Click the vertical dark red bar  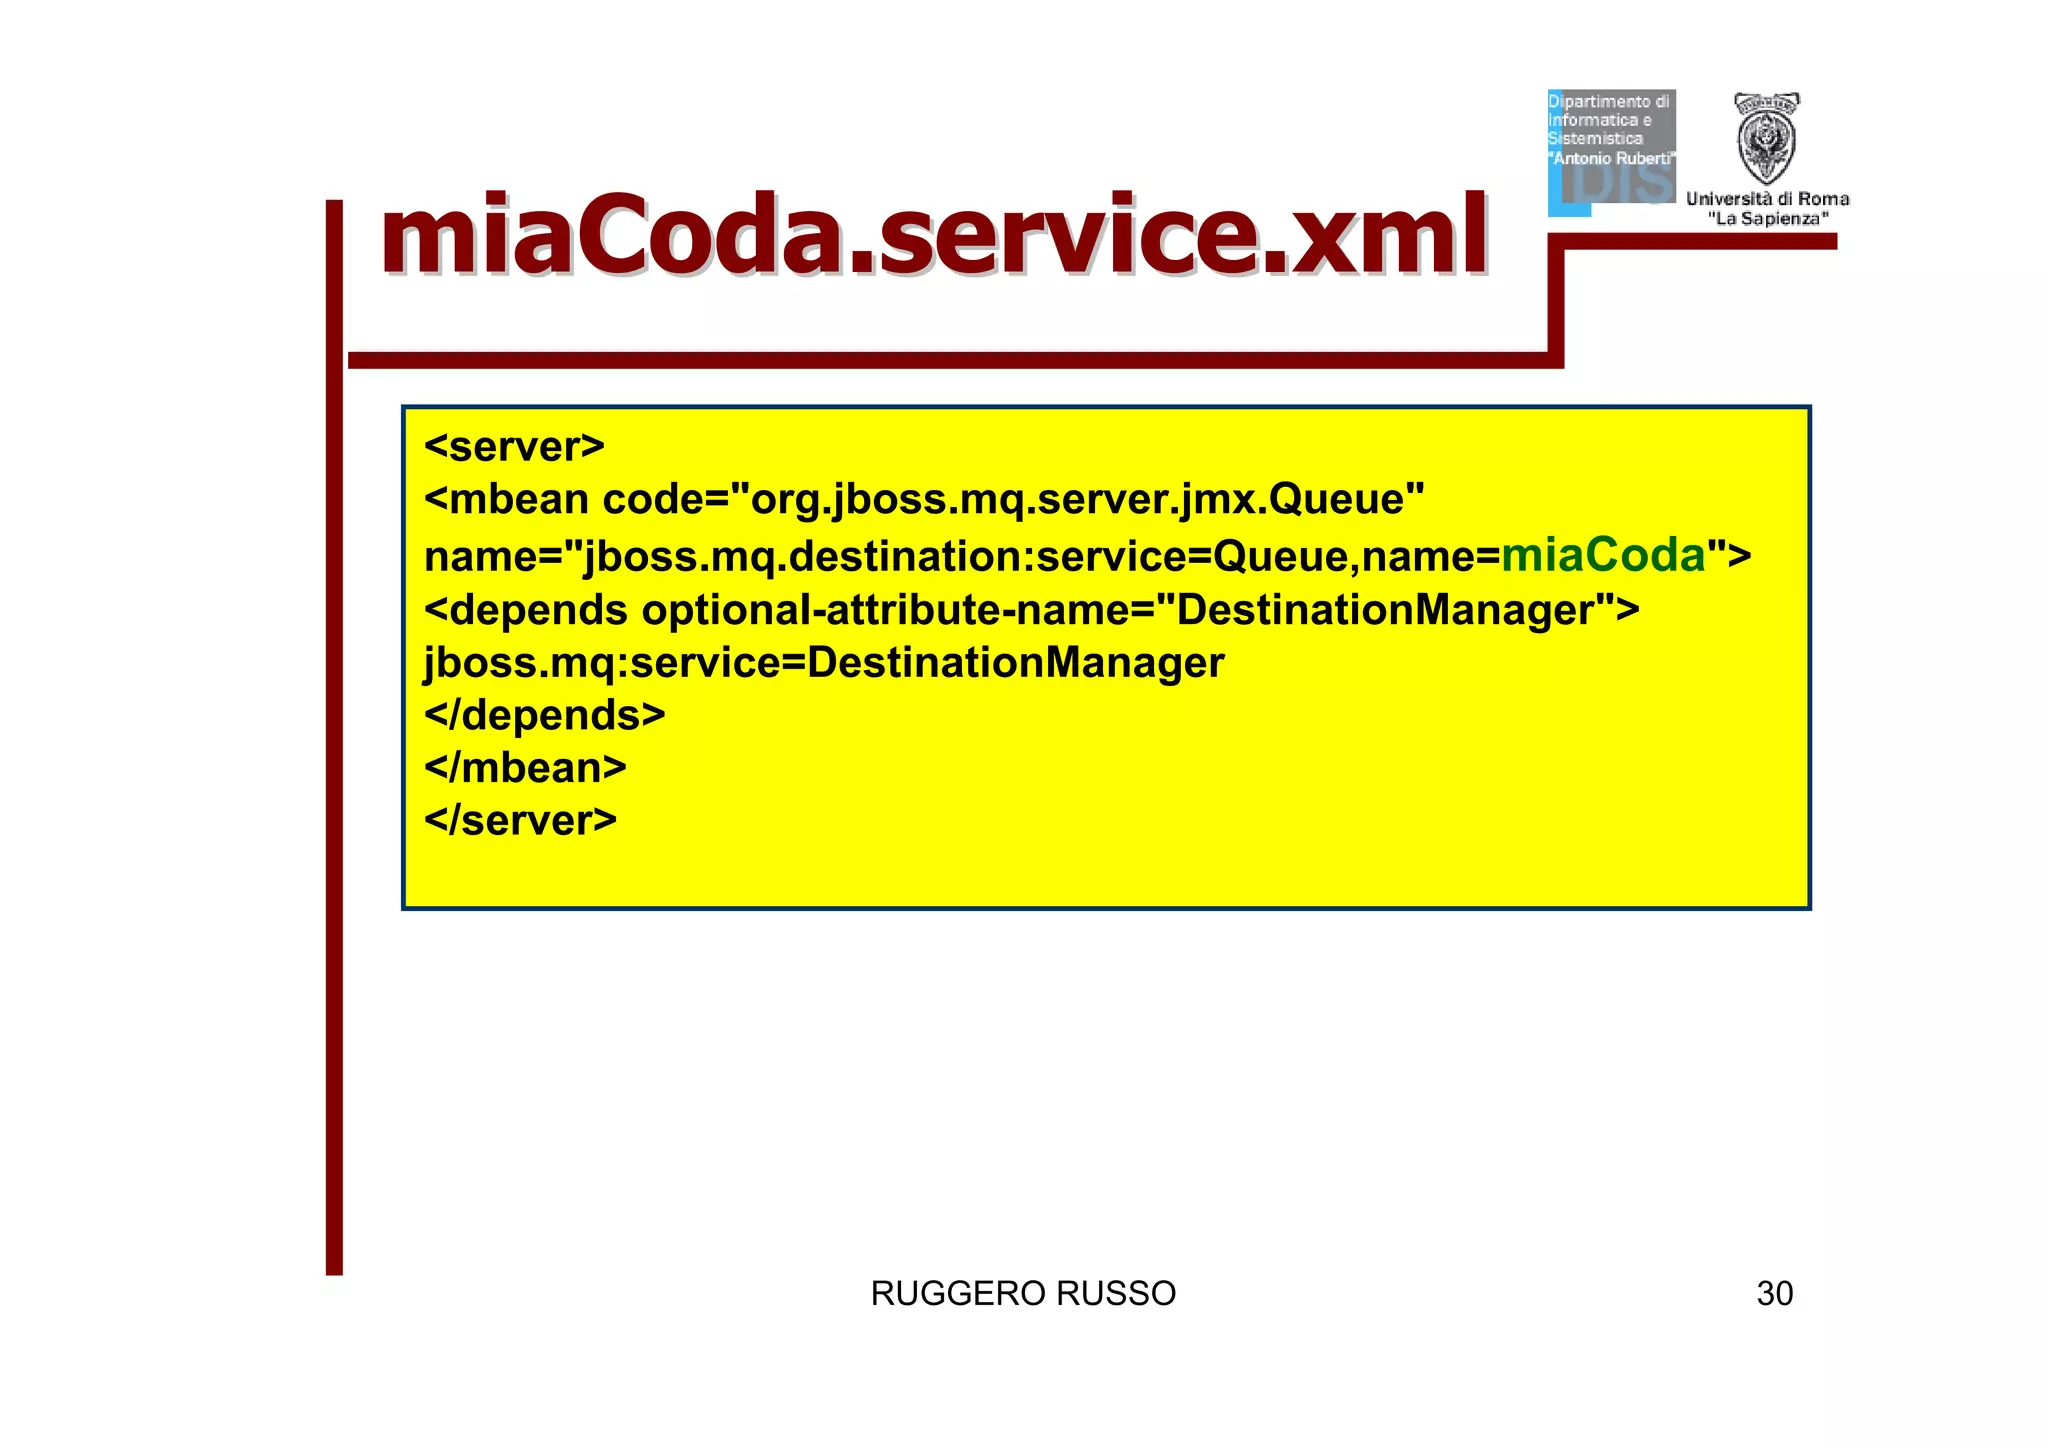(334, 740)
